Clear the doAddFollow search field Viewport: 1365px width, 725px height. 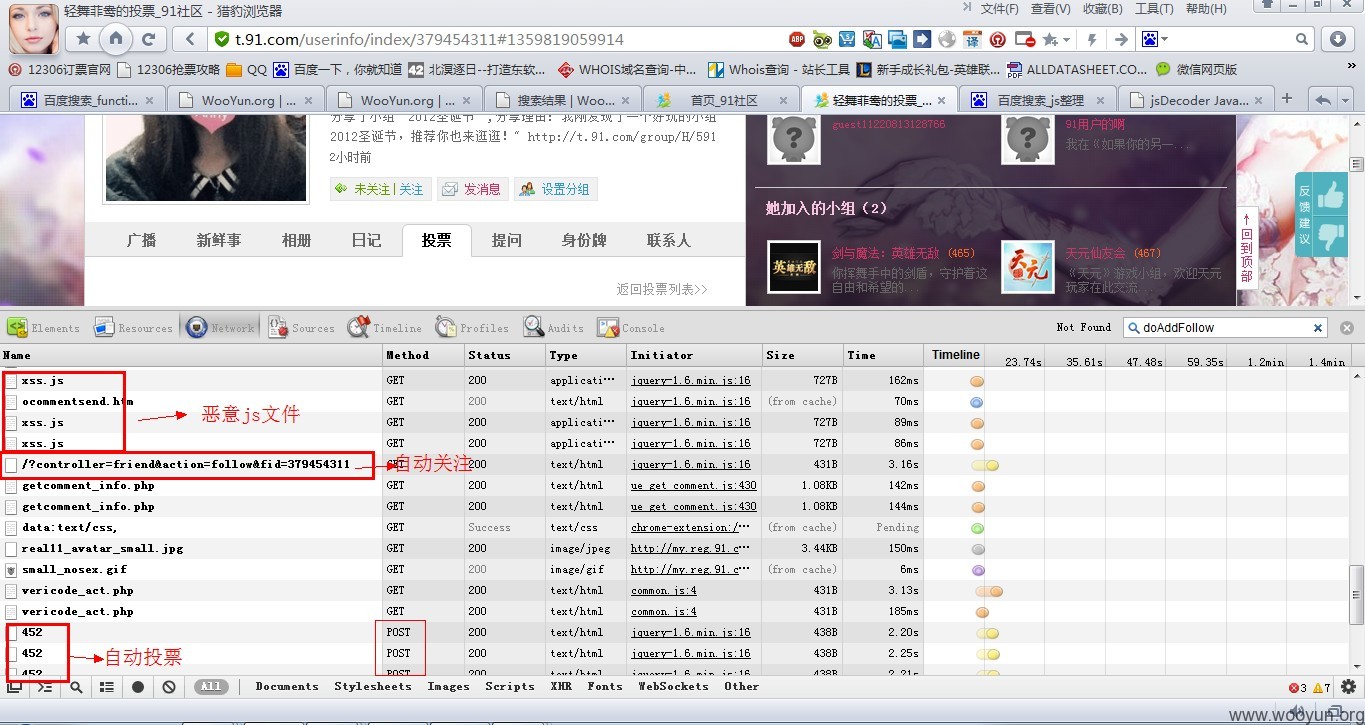1318,328
